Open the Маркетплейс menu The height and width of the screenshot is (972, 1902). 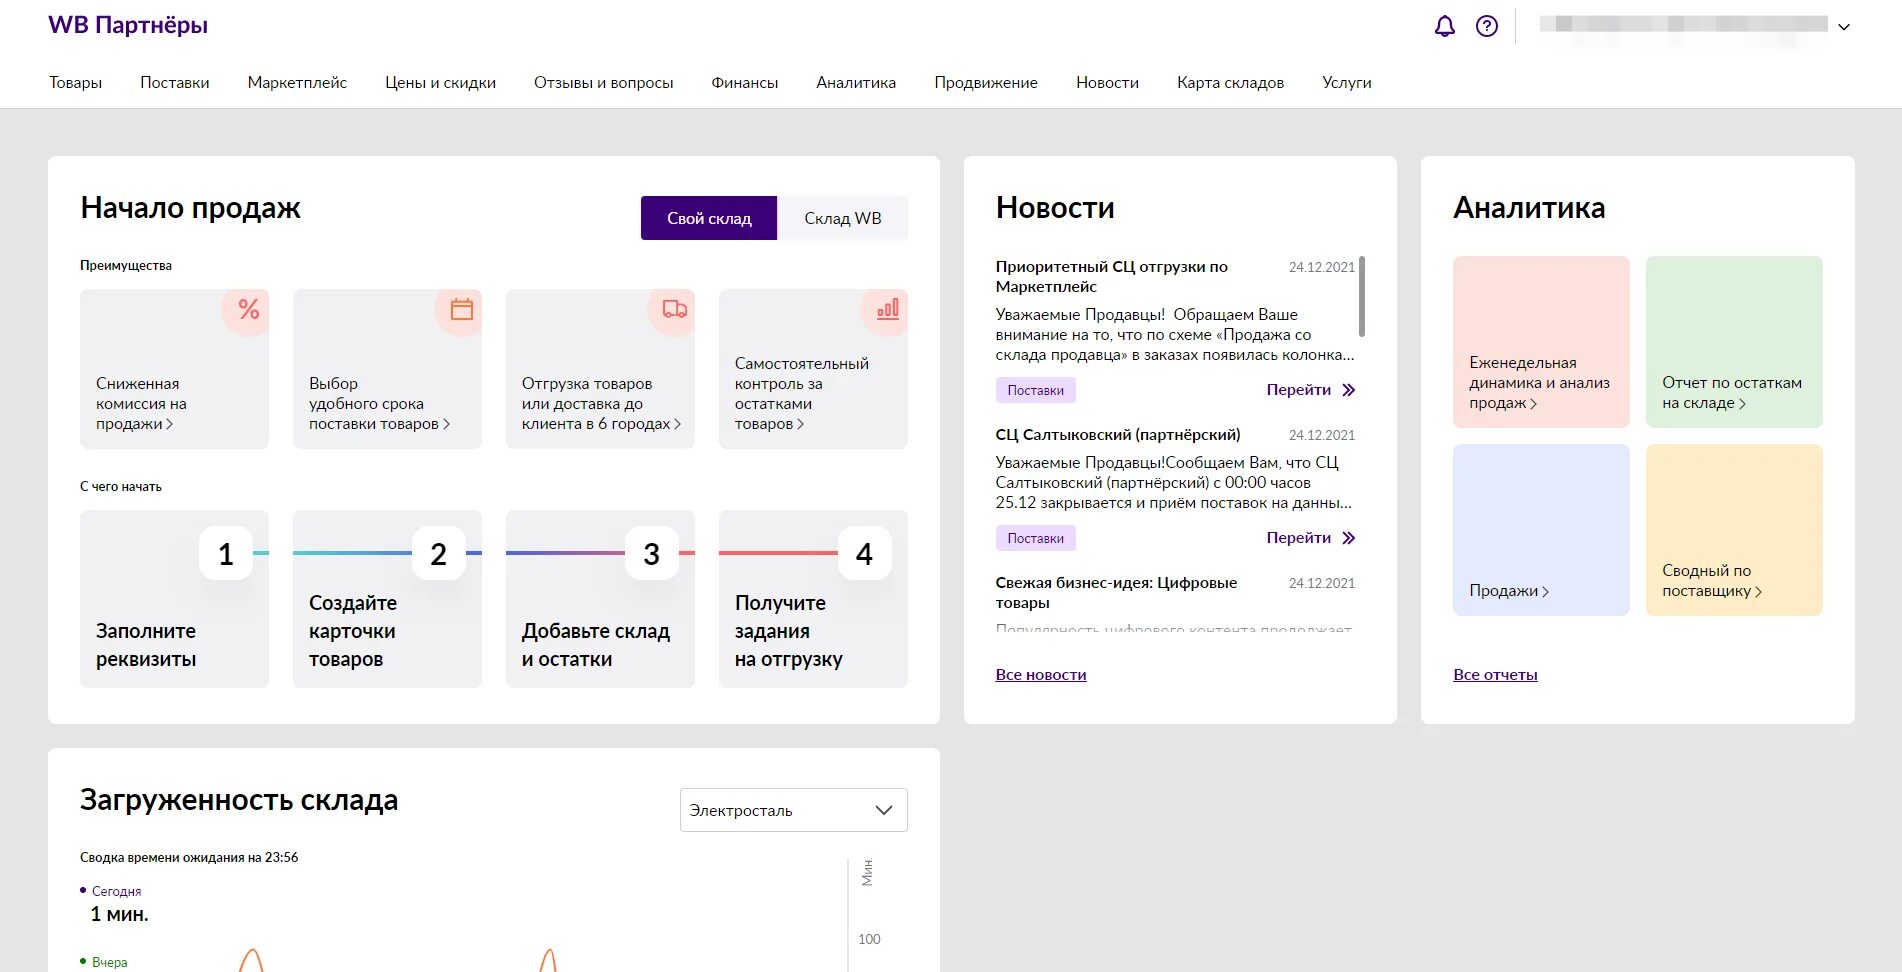[x=297, y=82]
